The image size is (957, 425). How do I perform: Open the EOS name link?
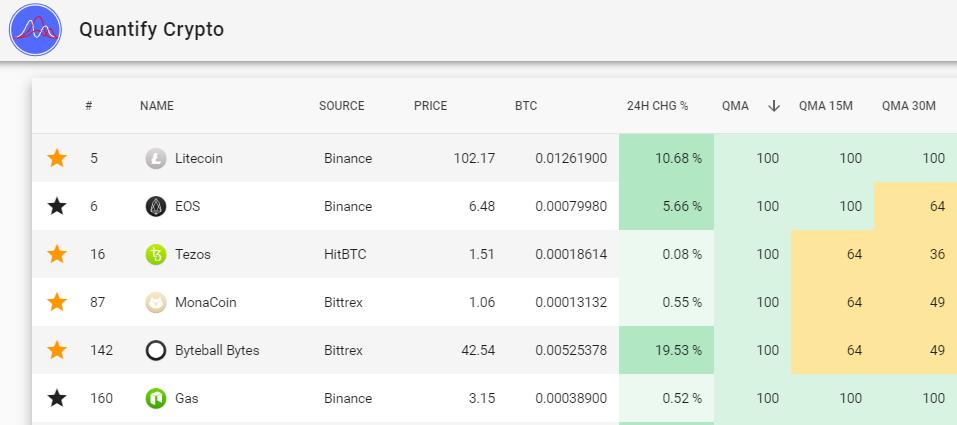pos(187,206)
